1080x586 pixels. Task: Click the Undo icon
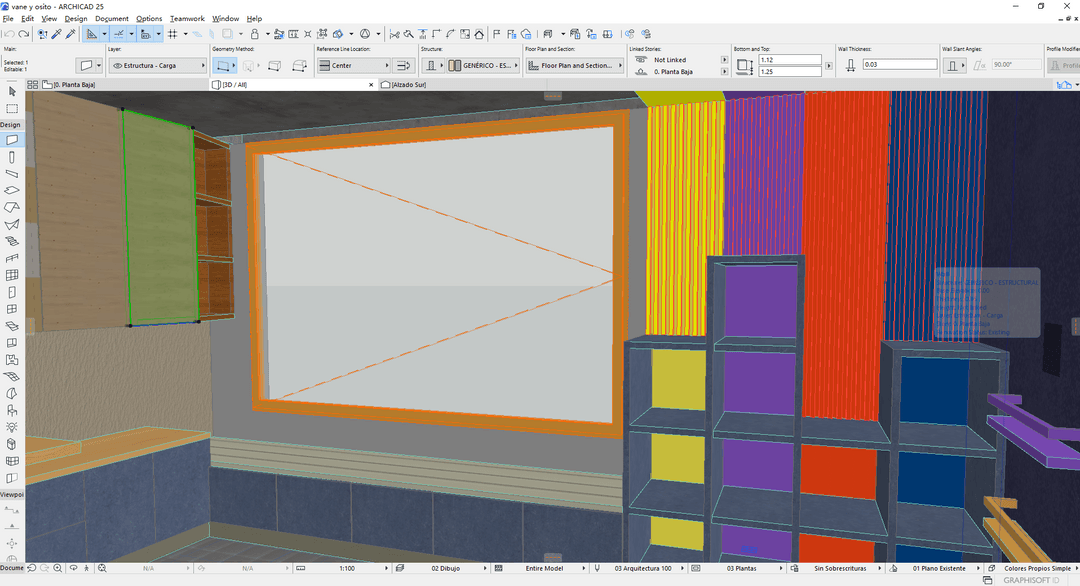pyautogui.click(x=10, y=33)
